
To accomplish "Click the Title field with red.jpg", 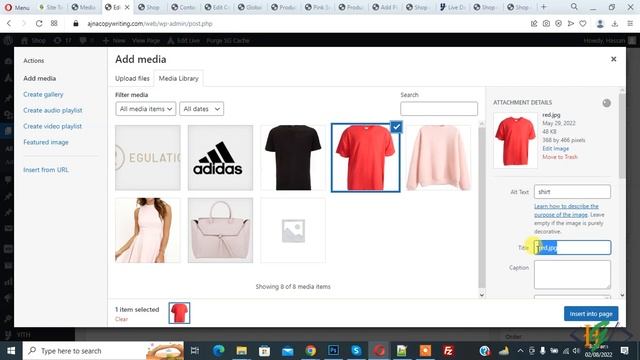I will point(572,247).
